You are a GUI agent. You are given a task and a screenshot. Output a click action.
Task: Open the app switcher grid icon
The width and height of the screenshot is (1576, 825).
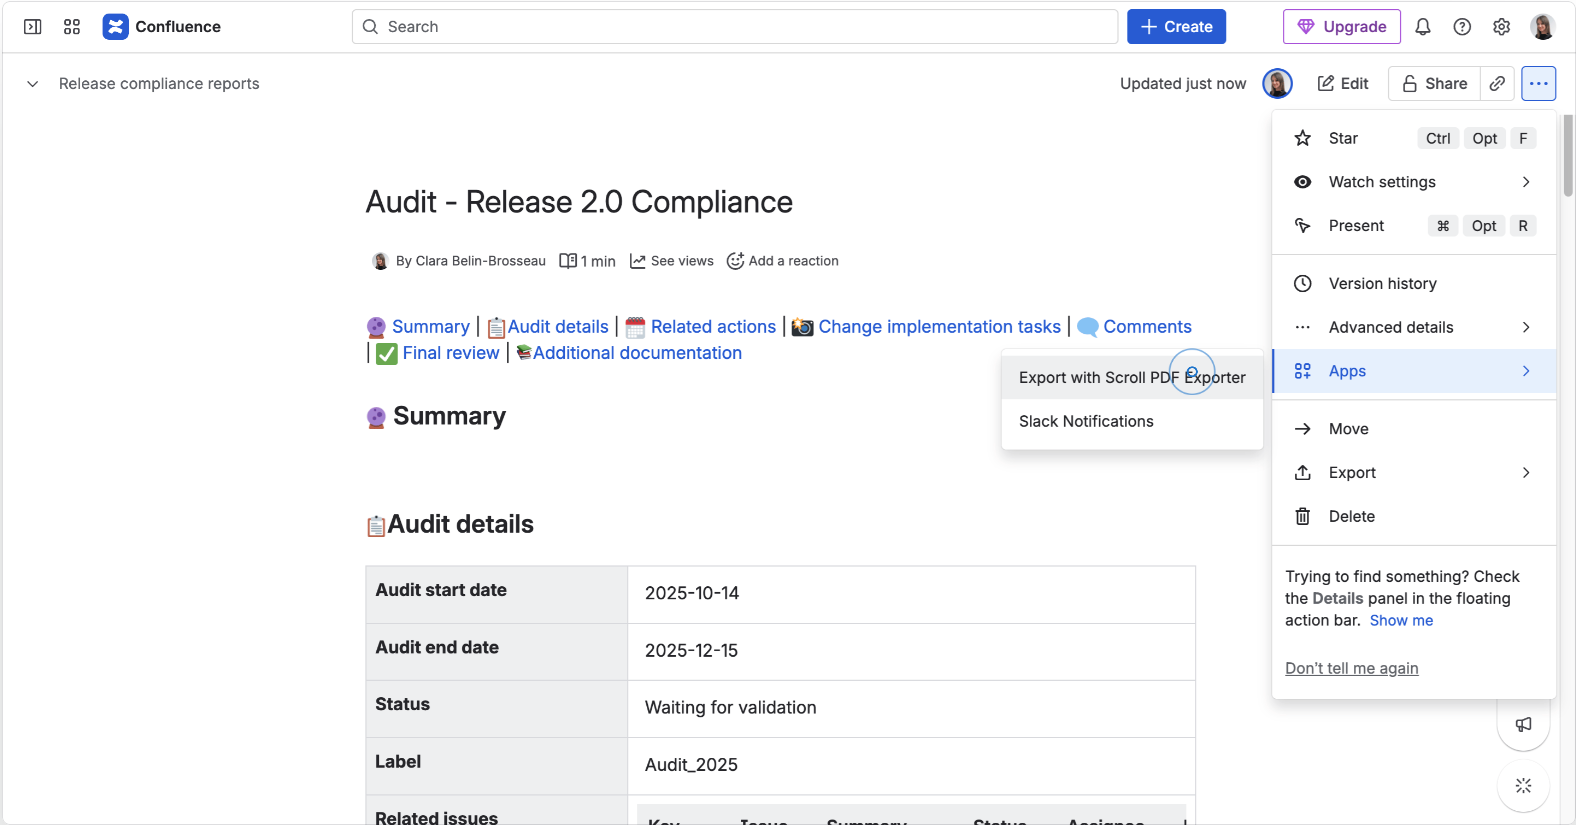pos(72,27)
